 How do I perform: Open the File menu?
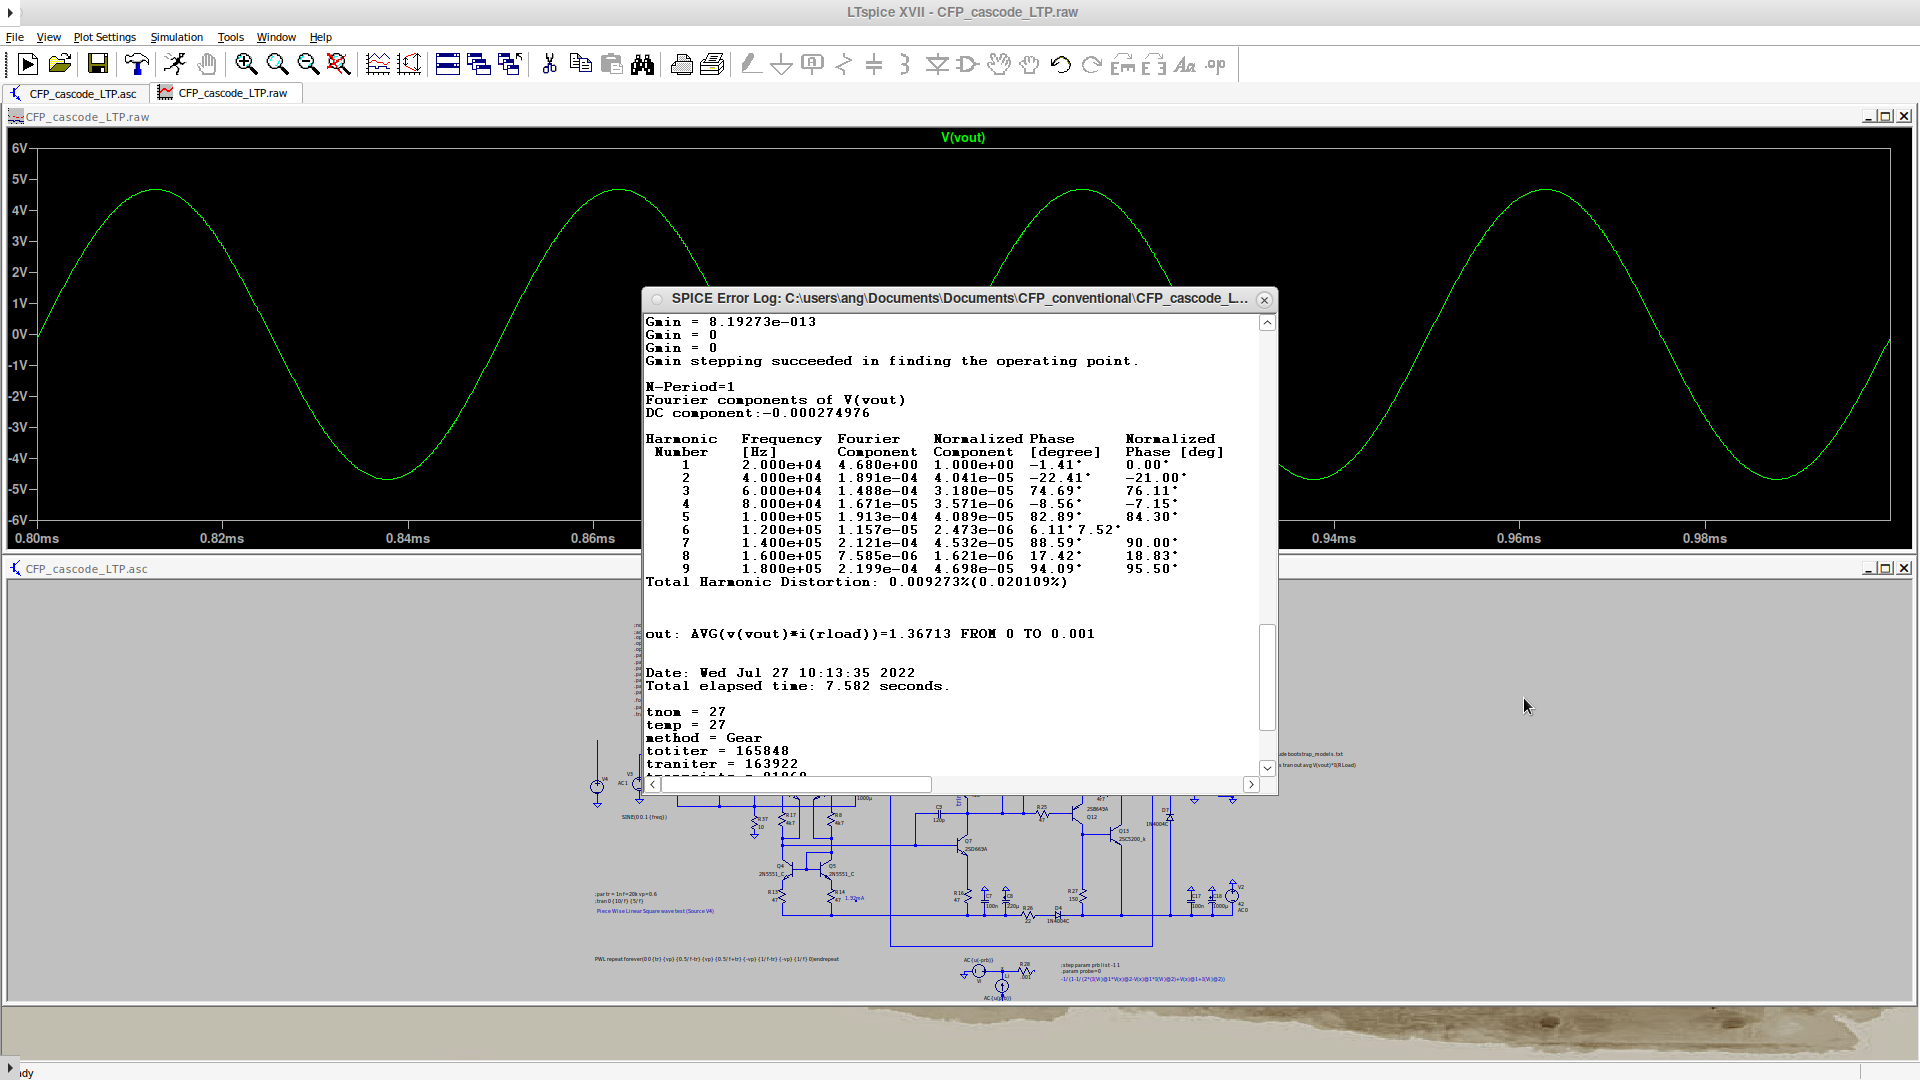coord(15,37)
